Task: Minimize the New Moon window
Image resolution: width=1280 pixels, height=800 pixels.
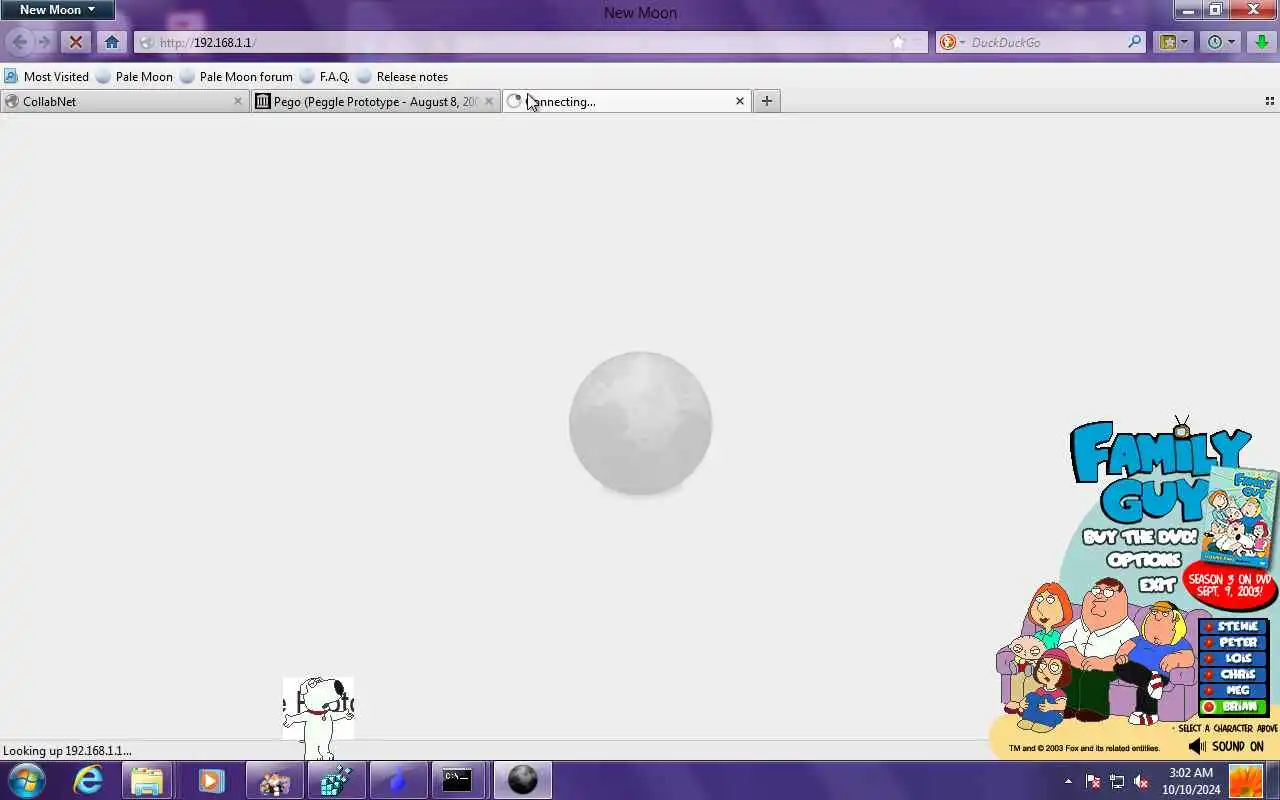Action: click(1188, 10)
